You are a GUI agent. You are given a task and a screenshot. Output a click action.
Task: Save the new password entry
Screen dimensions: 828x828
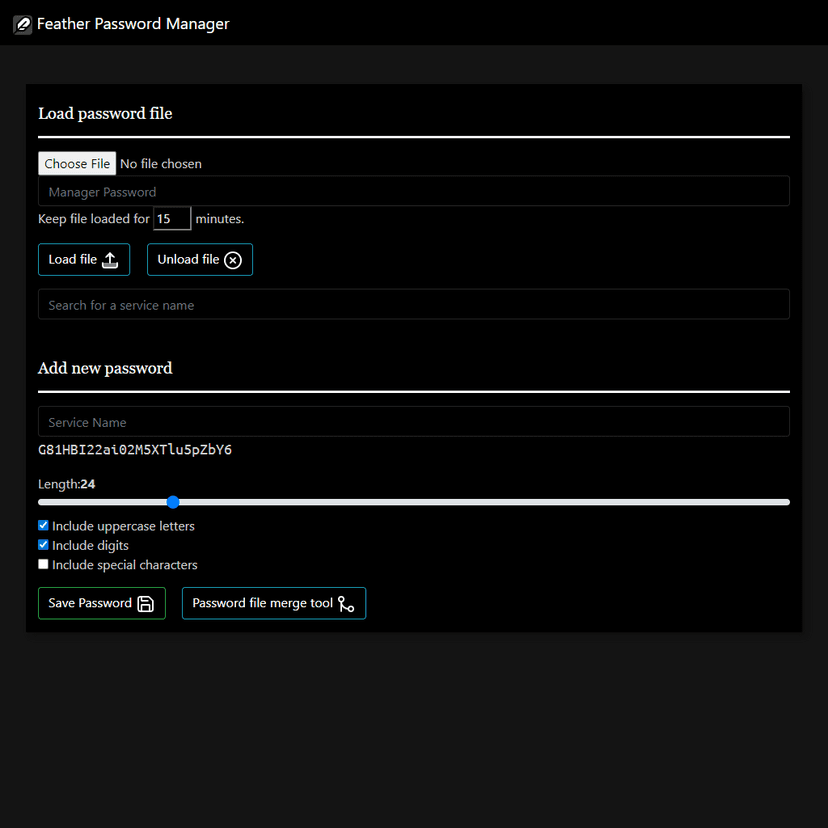(x=101, y=603)
